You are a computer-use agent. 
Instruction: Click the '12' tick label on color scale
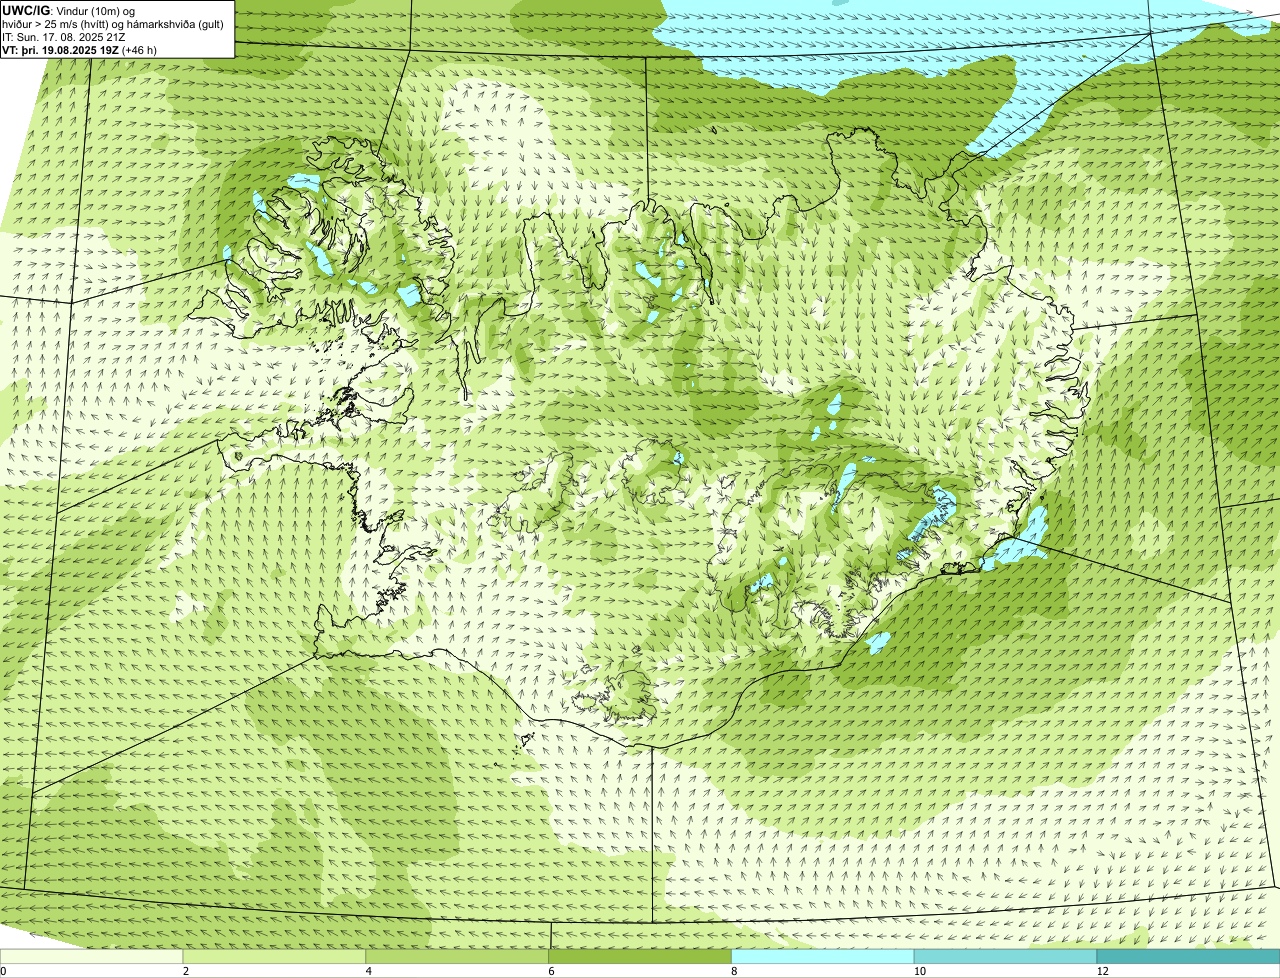(x=1101, y=971)
